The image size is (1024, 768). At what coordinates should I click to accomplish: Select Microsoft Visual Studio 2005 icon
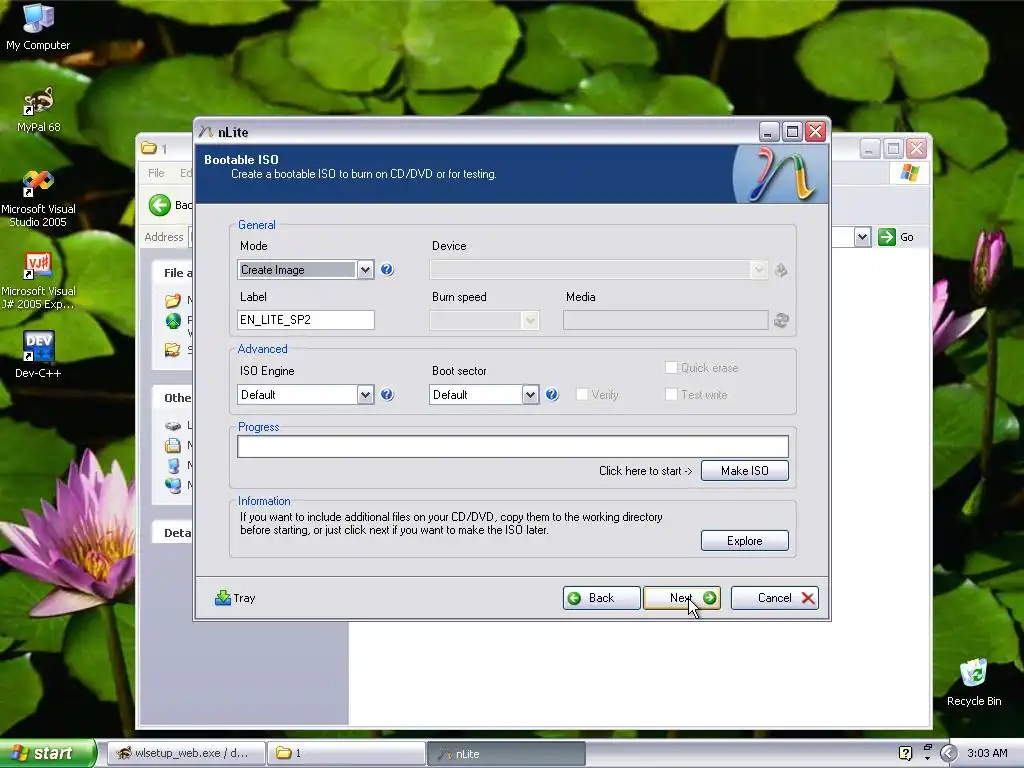(38, 198)
